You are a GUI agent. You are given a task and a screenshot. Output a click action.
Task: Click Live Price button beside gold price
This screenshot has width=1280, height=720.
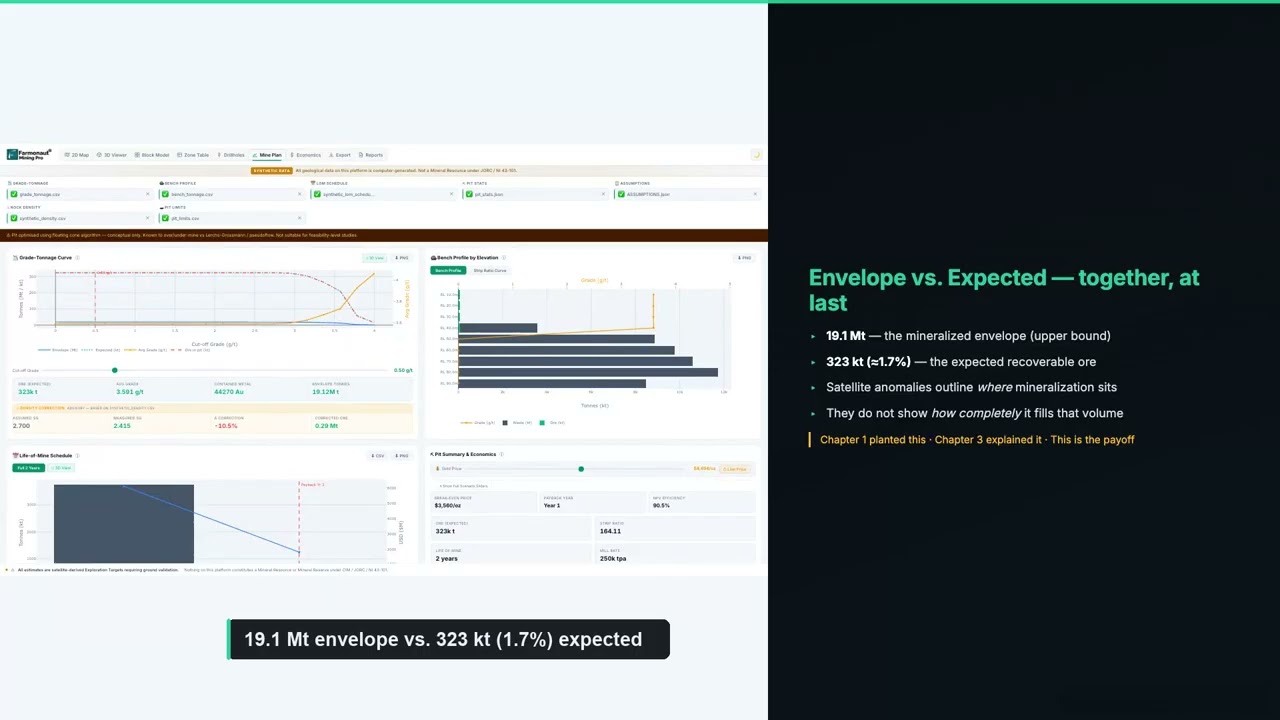pyautogui.click(x=735, y=469)
